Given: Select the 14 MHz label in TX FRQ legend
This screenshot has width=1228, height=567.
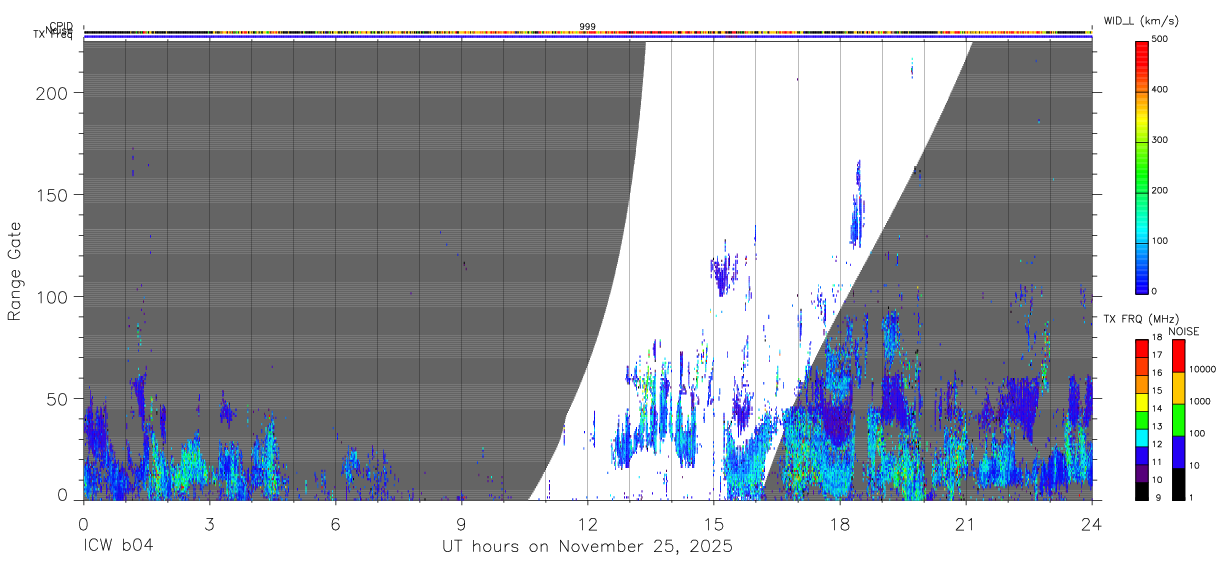Looking at the screenshot, I should point(1158,409).
